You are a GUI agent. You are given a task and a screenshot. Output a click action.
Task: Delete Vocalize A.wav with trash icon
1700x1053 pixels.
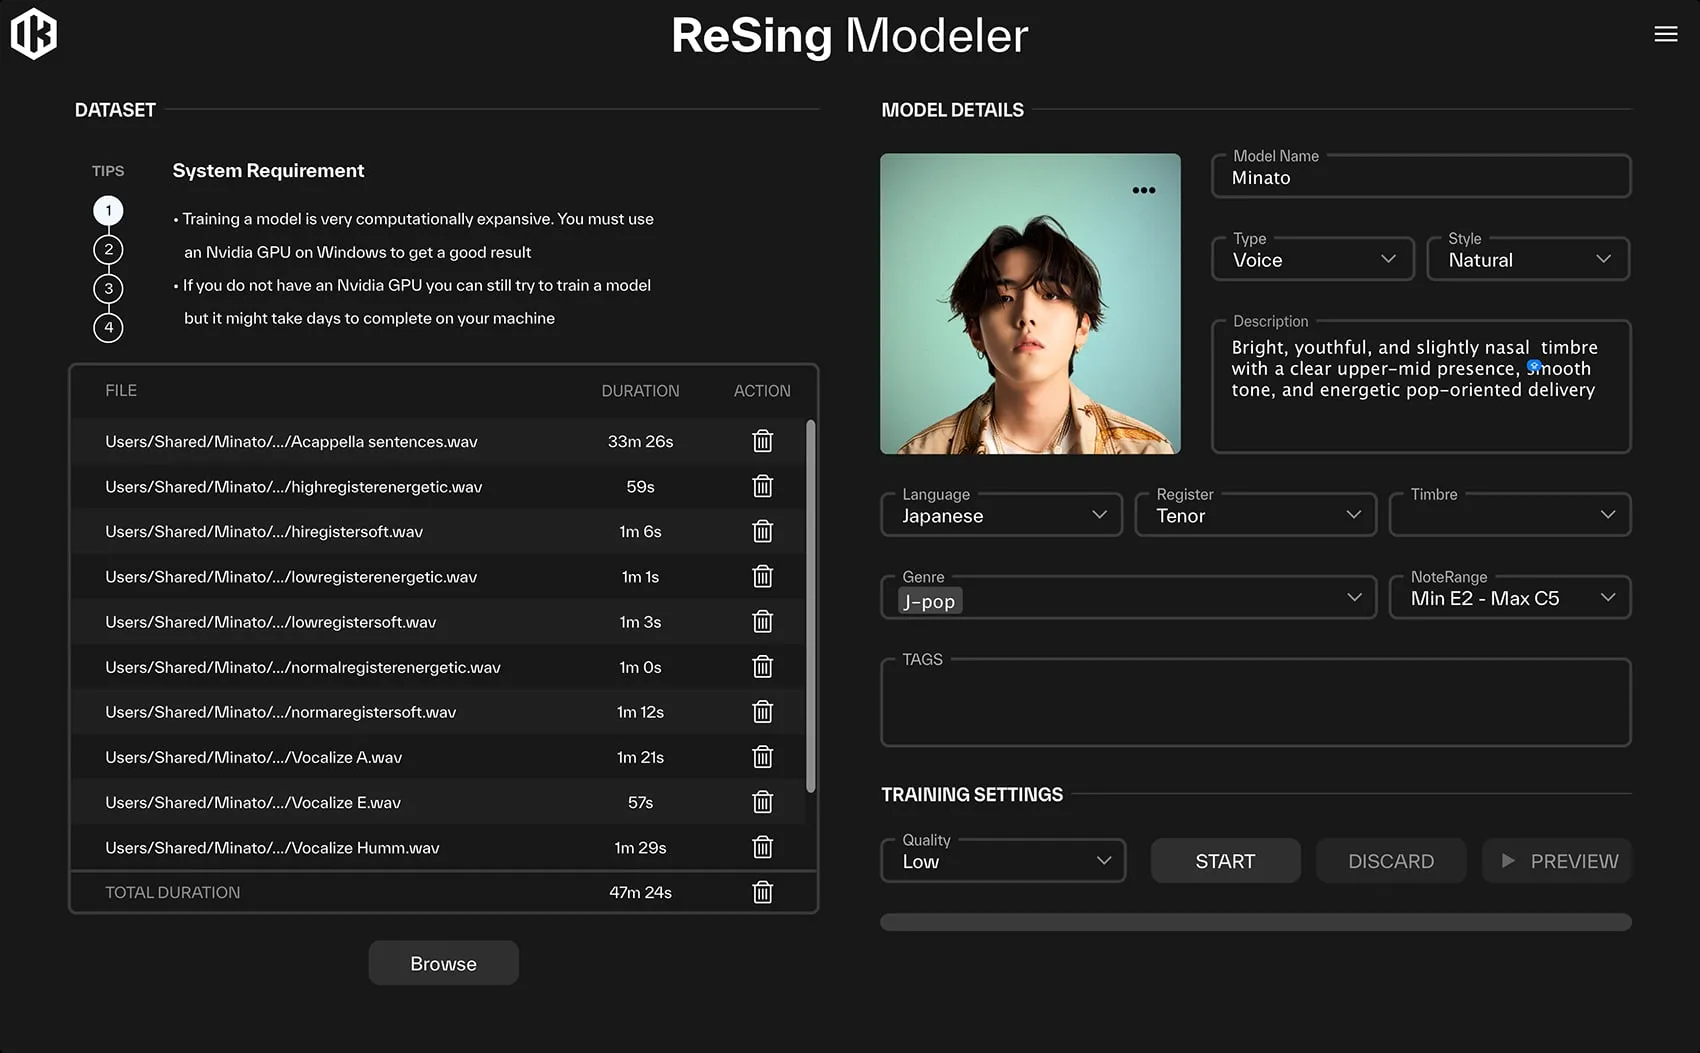coord(762,757)
